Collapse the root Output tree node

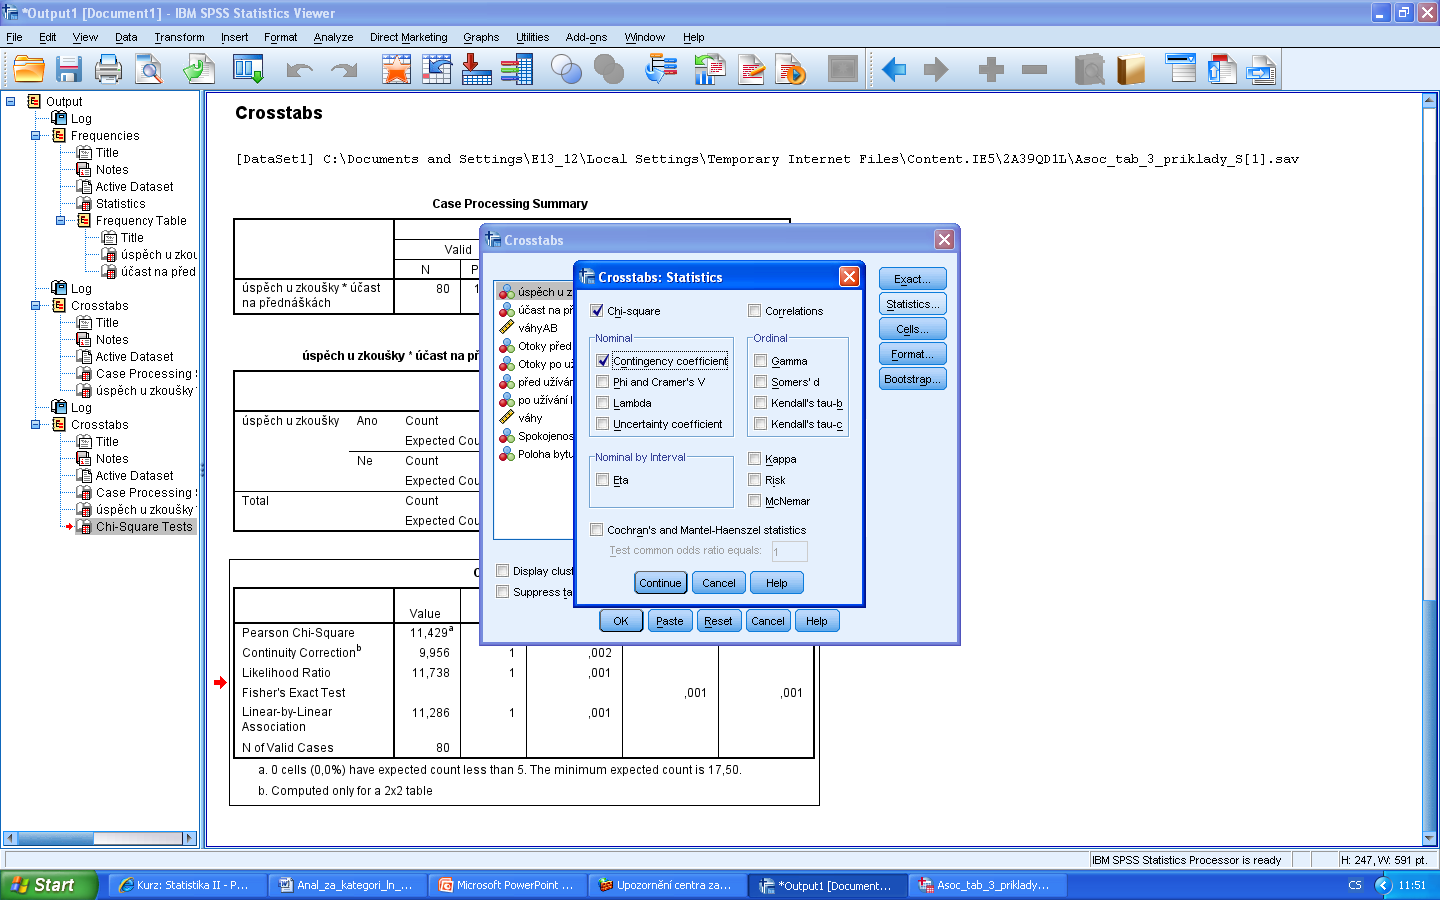pyautogui.click(x=11, y=101)
